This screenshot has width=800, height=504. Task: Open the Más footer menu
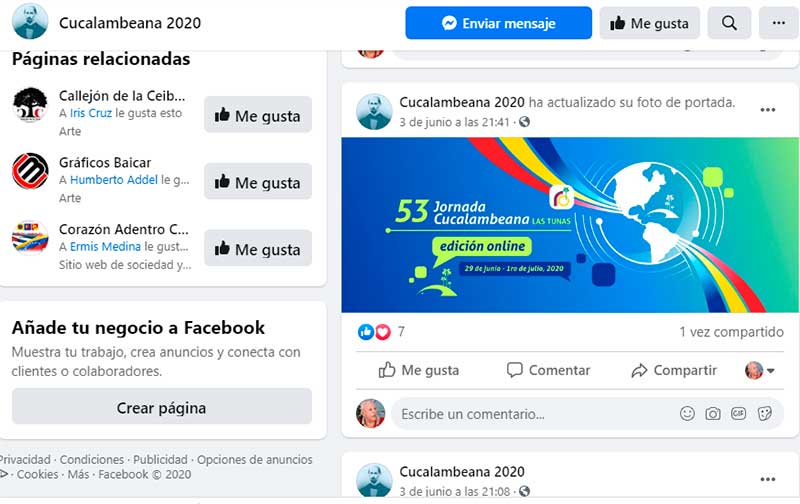click(x=78, y=474)
